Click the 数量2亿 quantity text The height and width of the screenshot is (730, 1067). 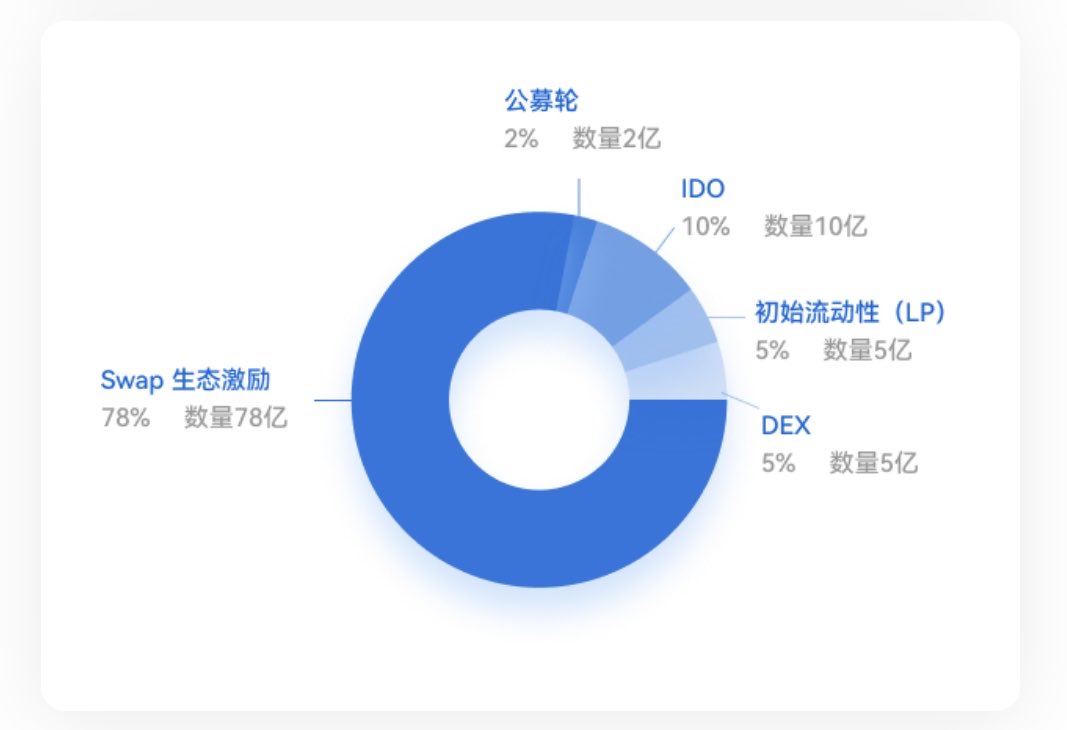click(617, 138)
